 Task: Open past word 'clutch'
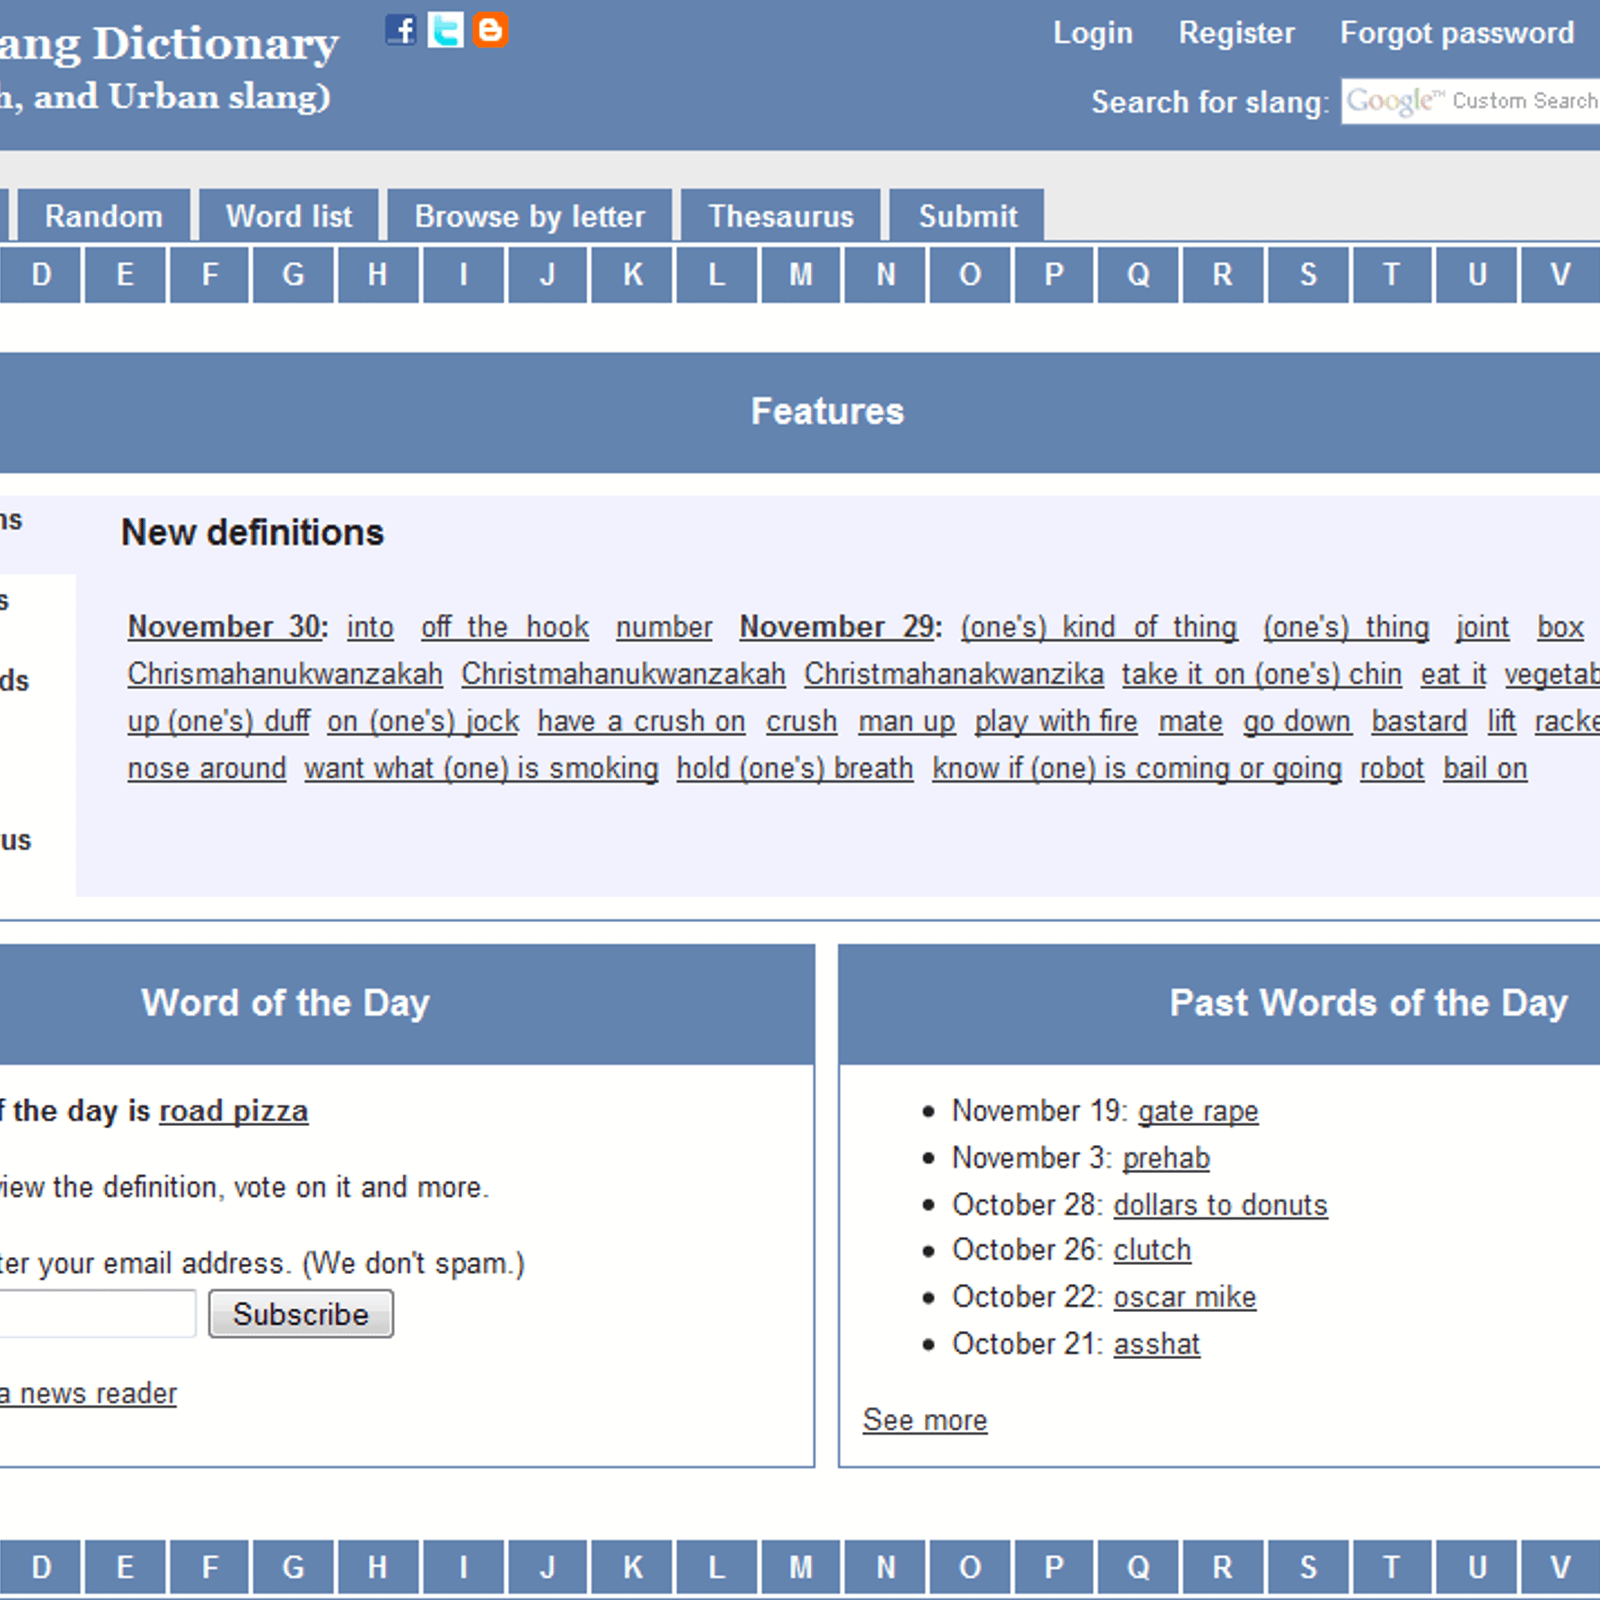(x=1152, y=1250)
